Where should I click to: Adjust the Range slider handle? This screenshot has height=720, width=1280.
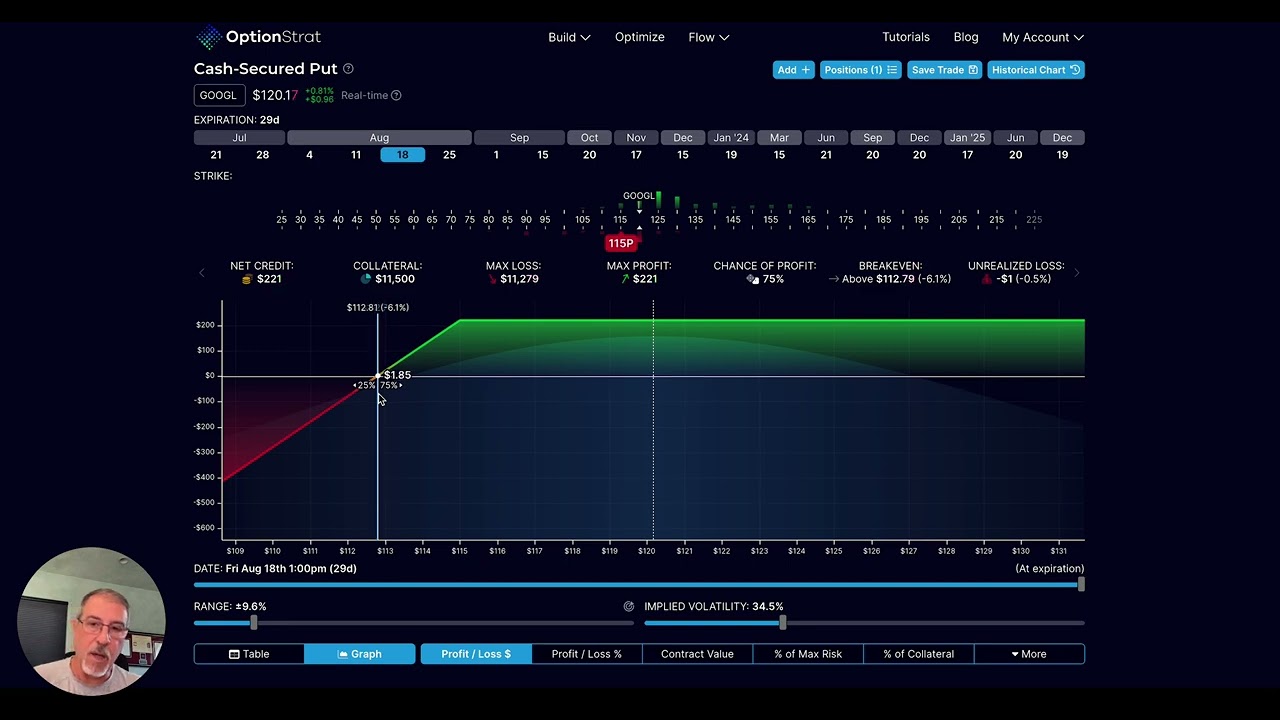tap(254, 623)
